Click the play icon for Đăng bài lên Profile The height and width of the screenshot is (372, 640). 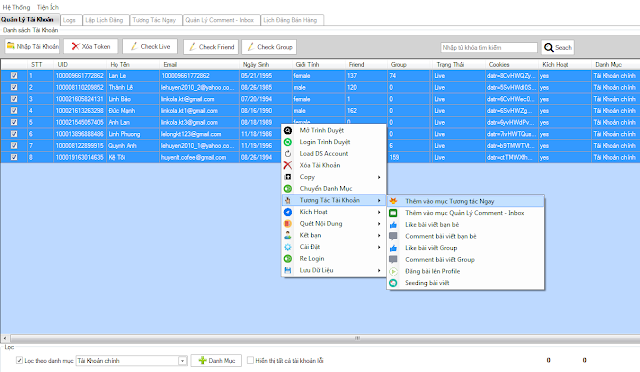point(393,271)
